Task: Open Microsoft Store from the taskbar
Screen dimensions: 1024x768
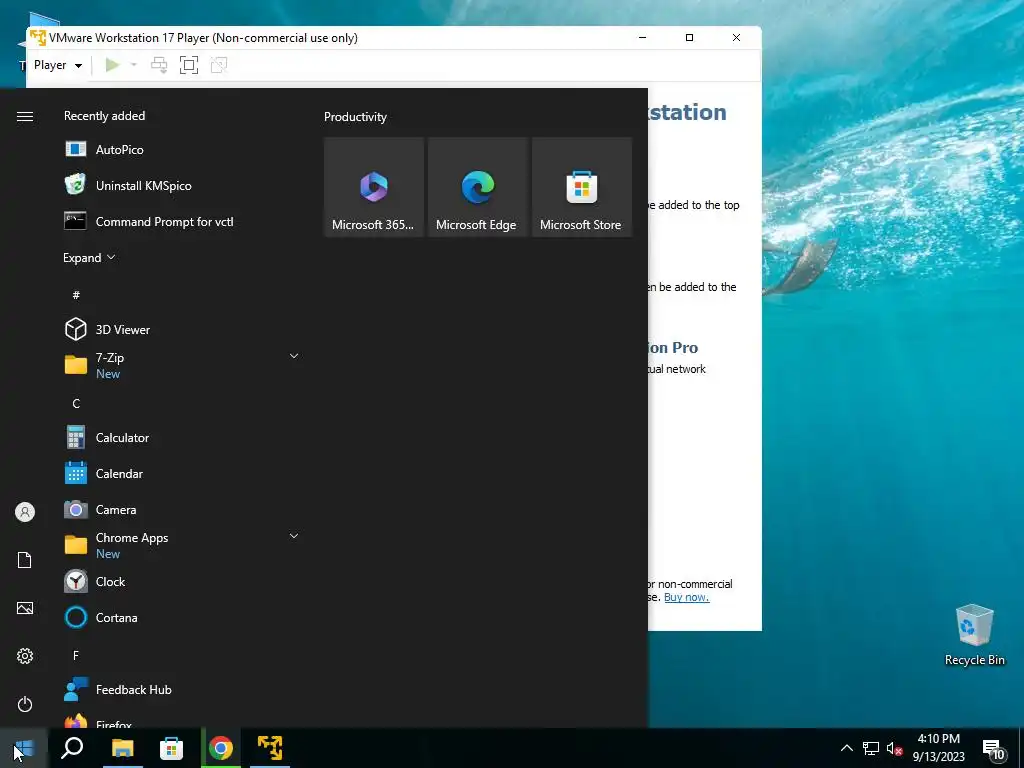Action: pos(171,748)
